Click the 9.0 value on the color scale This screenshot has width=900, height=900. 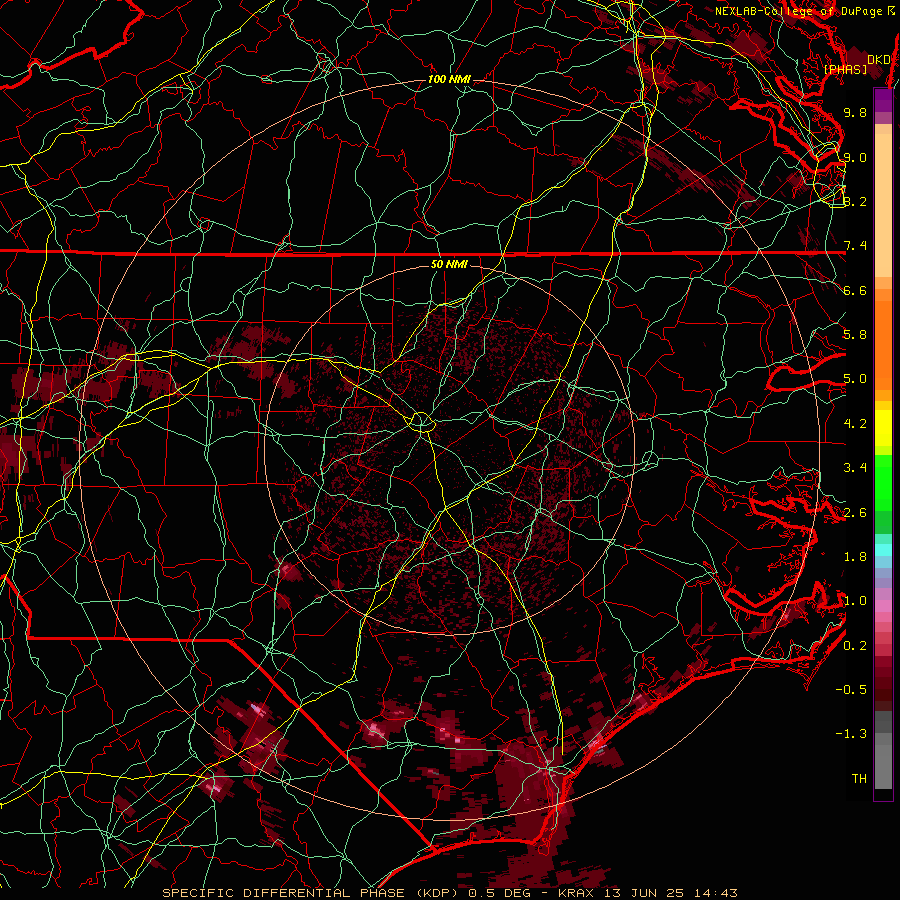point(855,157)
